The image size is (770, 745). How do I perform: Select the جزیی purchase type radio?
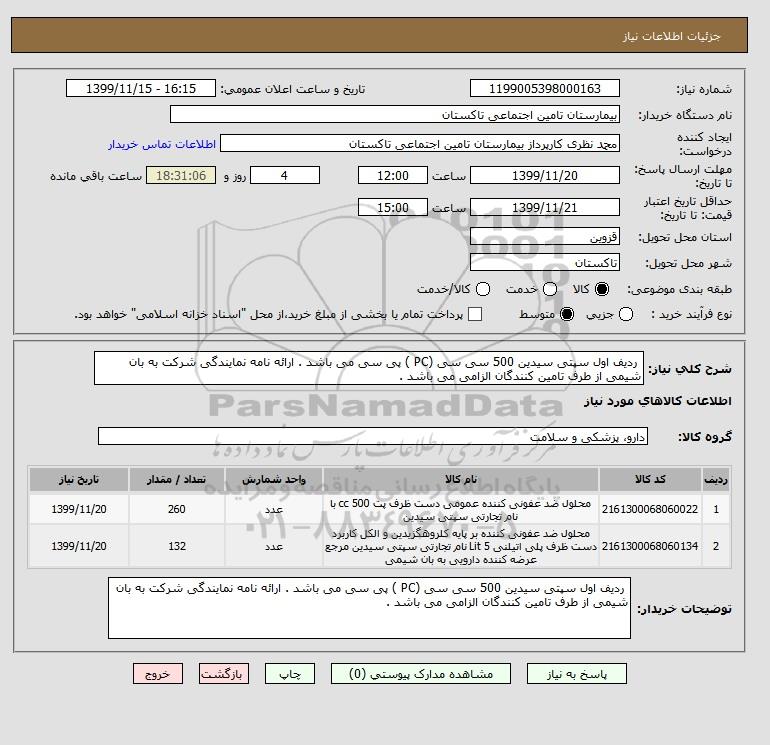(x=626, y=314)
